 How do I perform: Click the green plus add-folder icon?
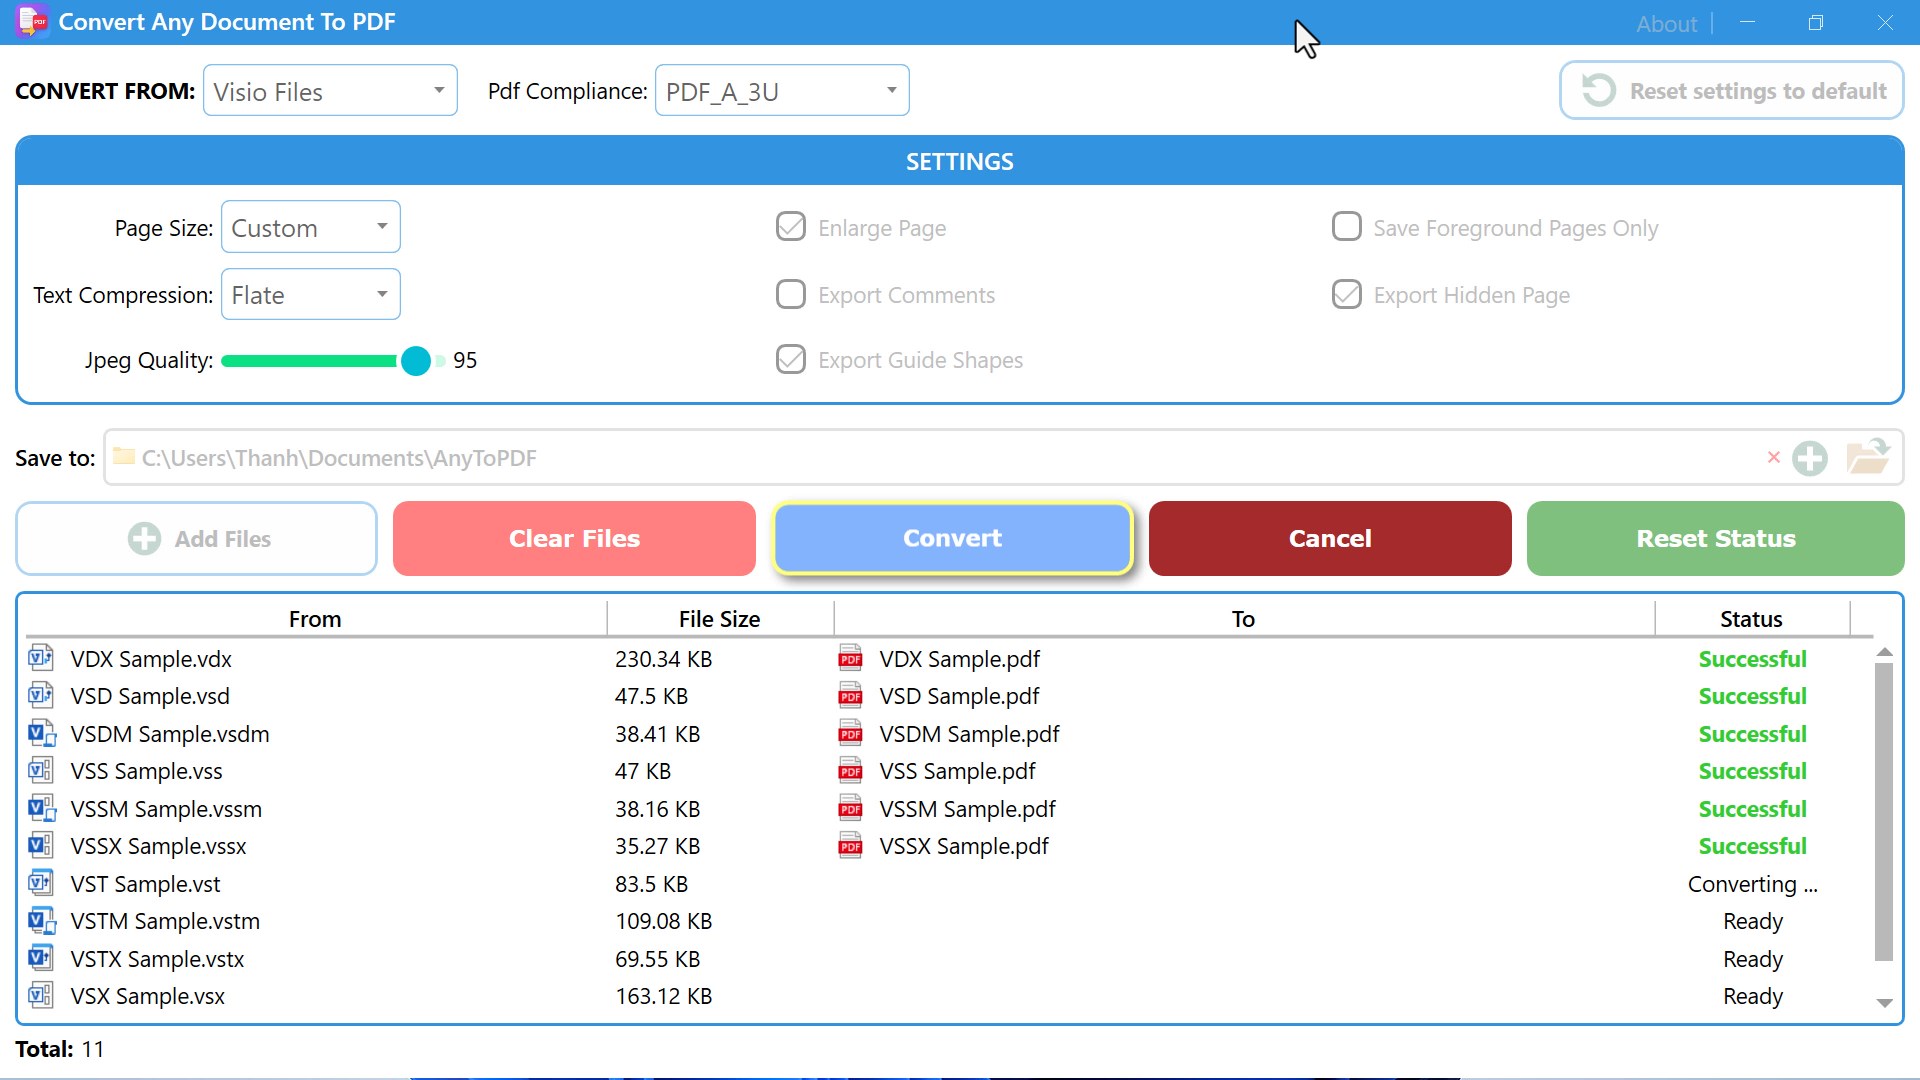1809,458
